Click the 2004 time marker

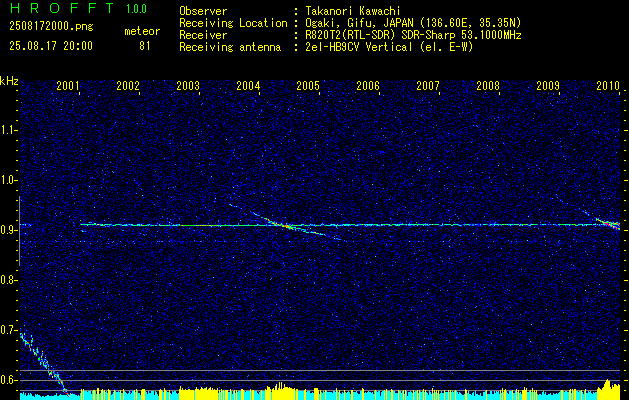click(x=248, y=85)
